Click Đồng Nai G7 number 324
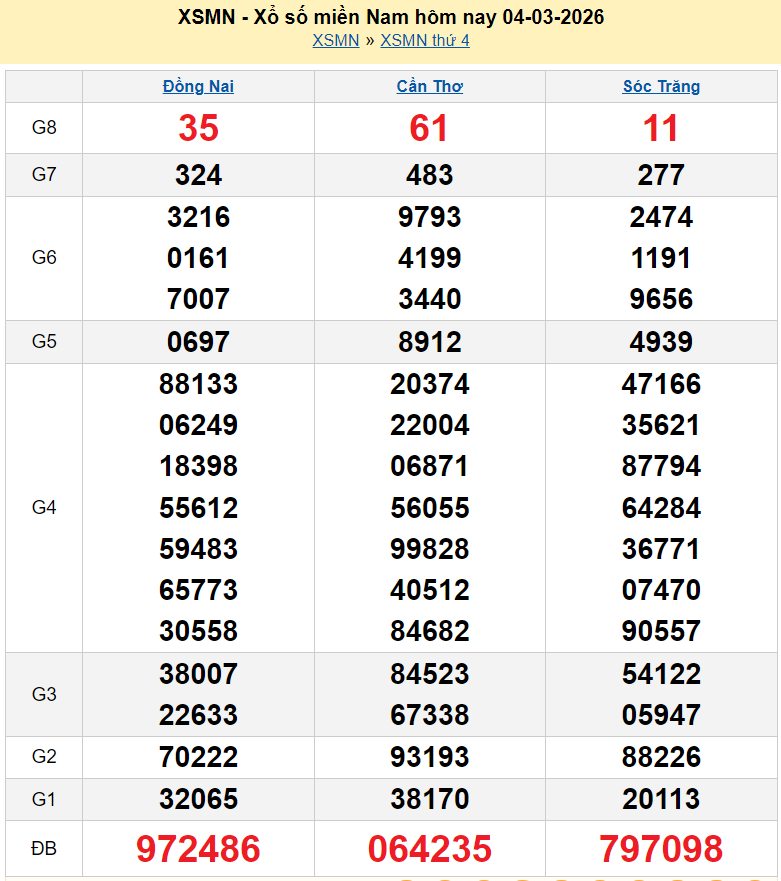 pos(198,175)
